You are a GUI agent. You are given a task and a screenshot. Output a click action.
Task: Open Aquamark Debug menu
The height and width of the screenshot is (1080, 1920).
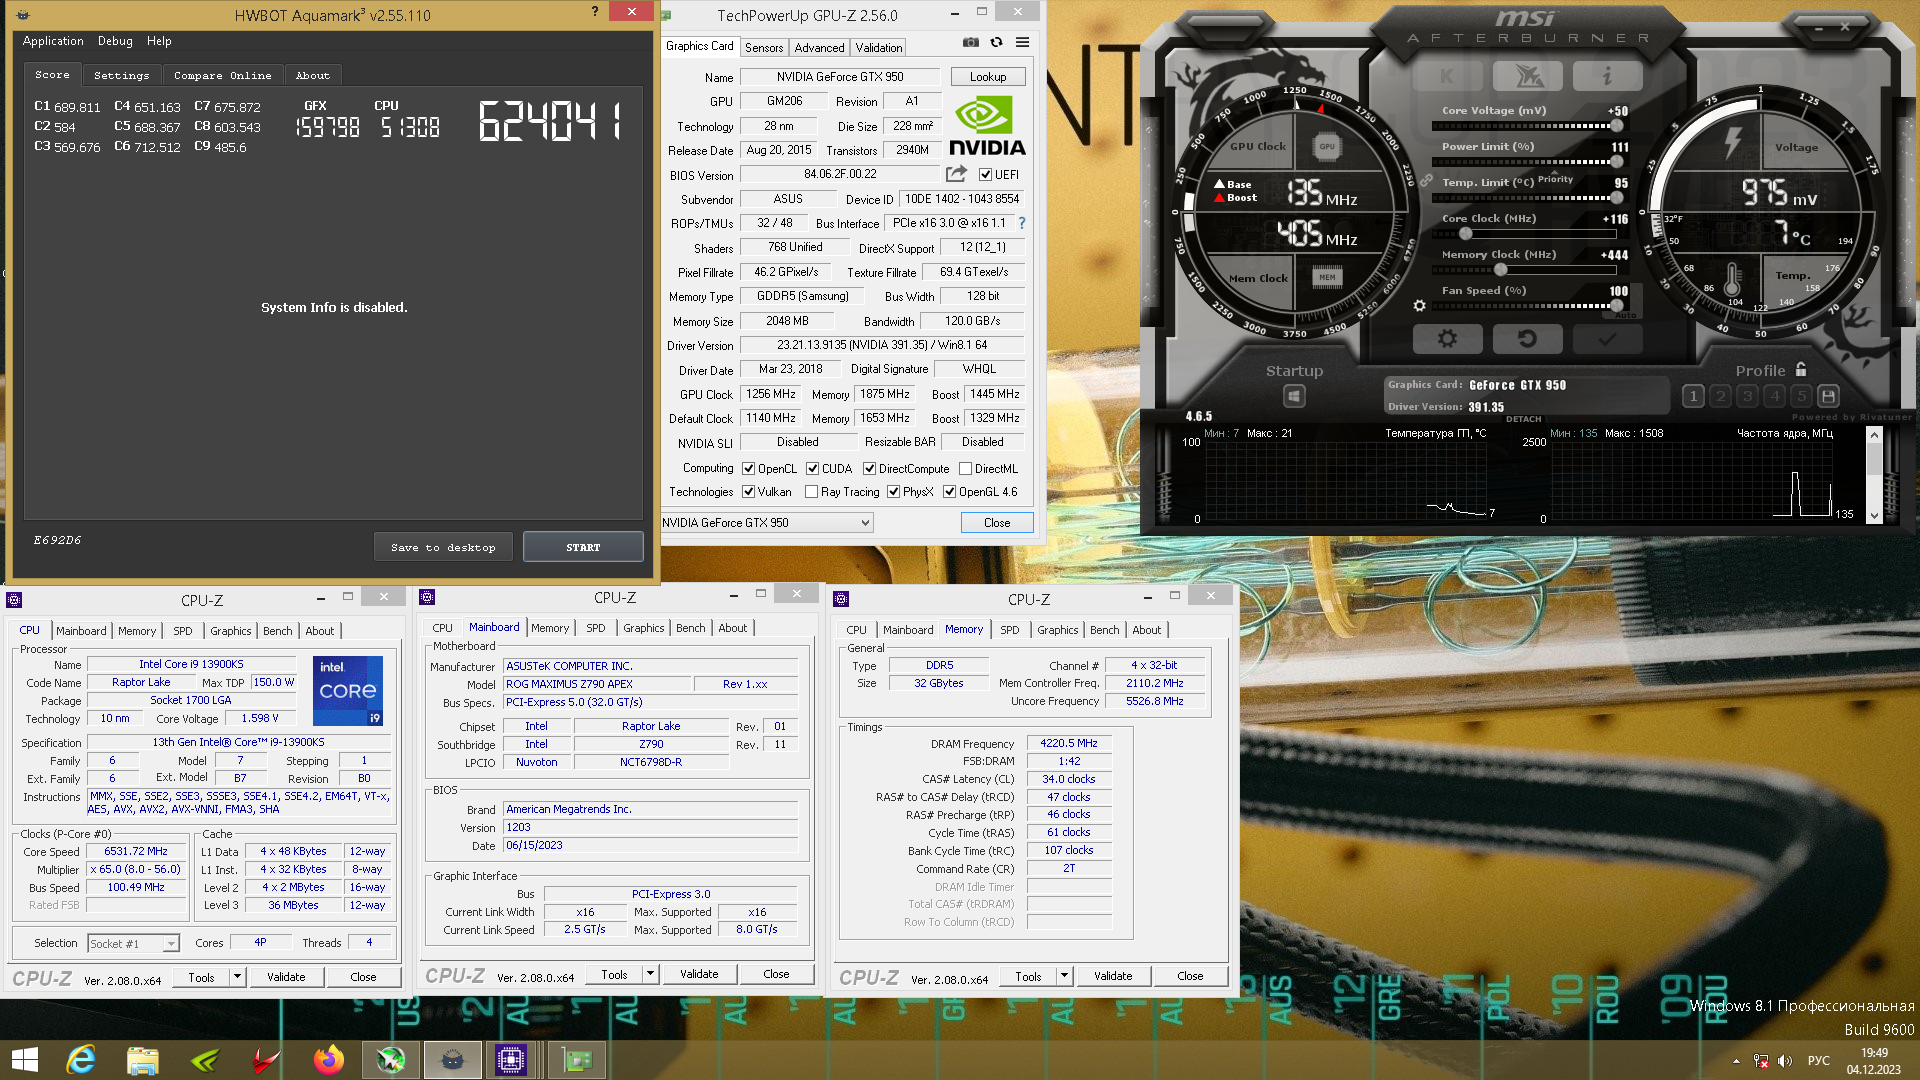[x=115, y=41]
